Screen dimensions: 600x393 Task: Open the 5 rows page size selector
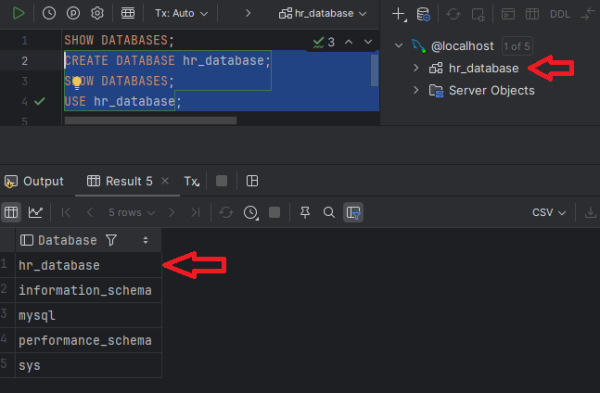click(x=131, y=212)
